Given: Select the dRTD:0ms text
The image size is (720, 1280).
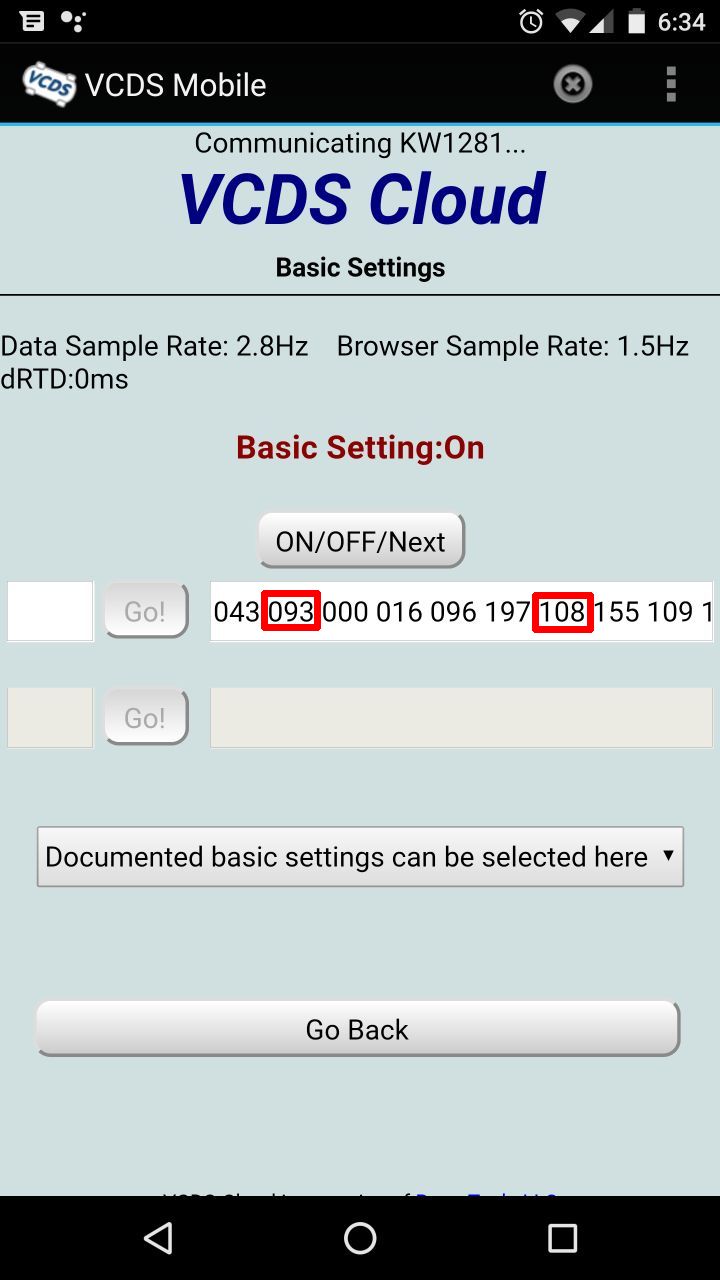Looking at the screenshot, I should (x=64, y=380).
